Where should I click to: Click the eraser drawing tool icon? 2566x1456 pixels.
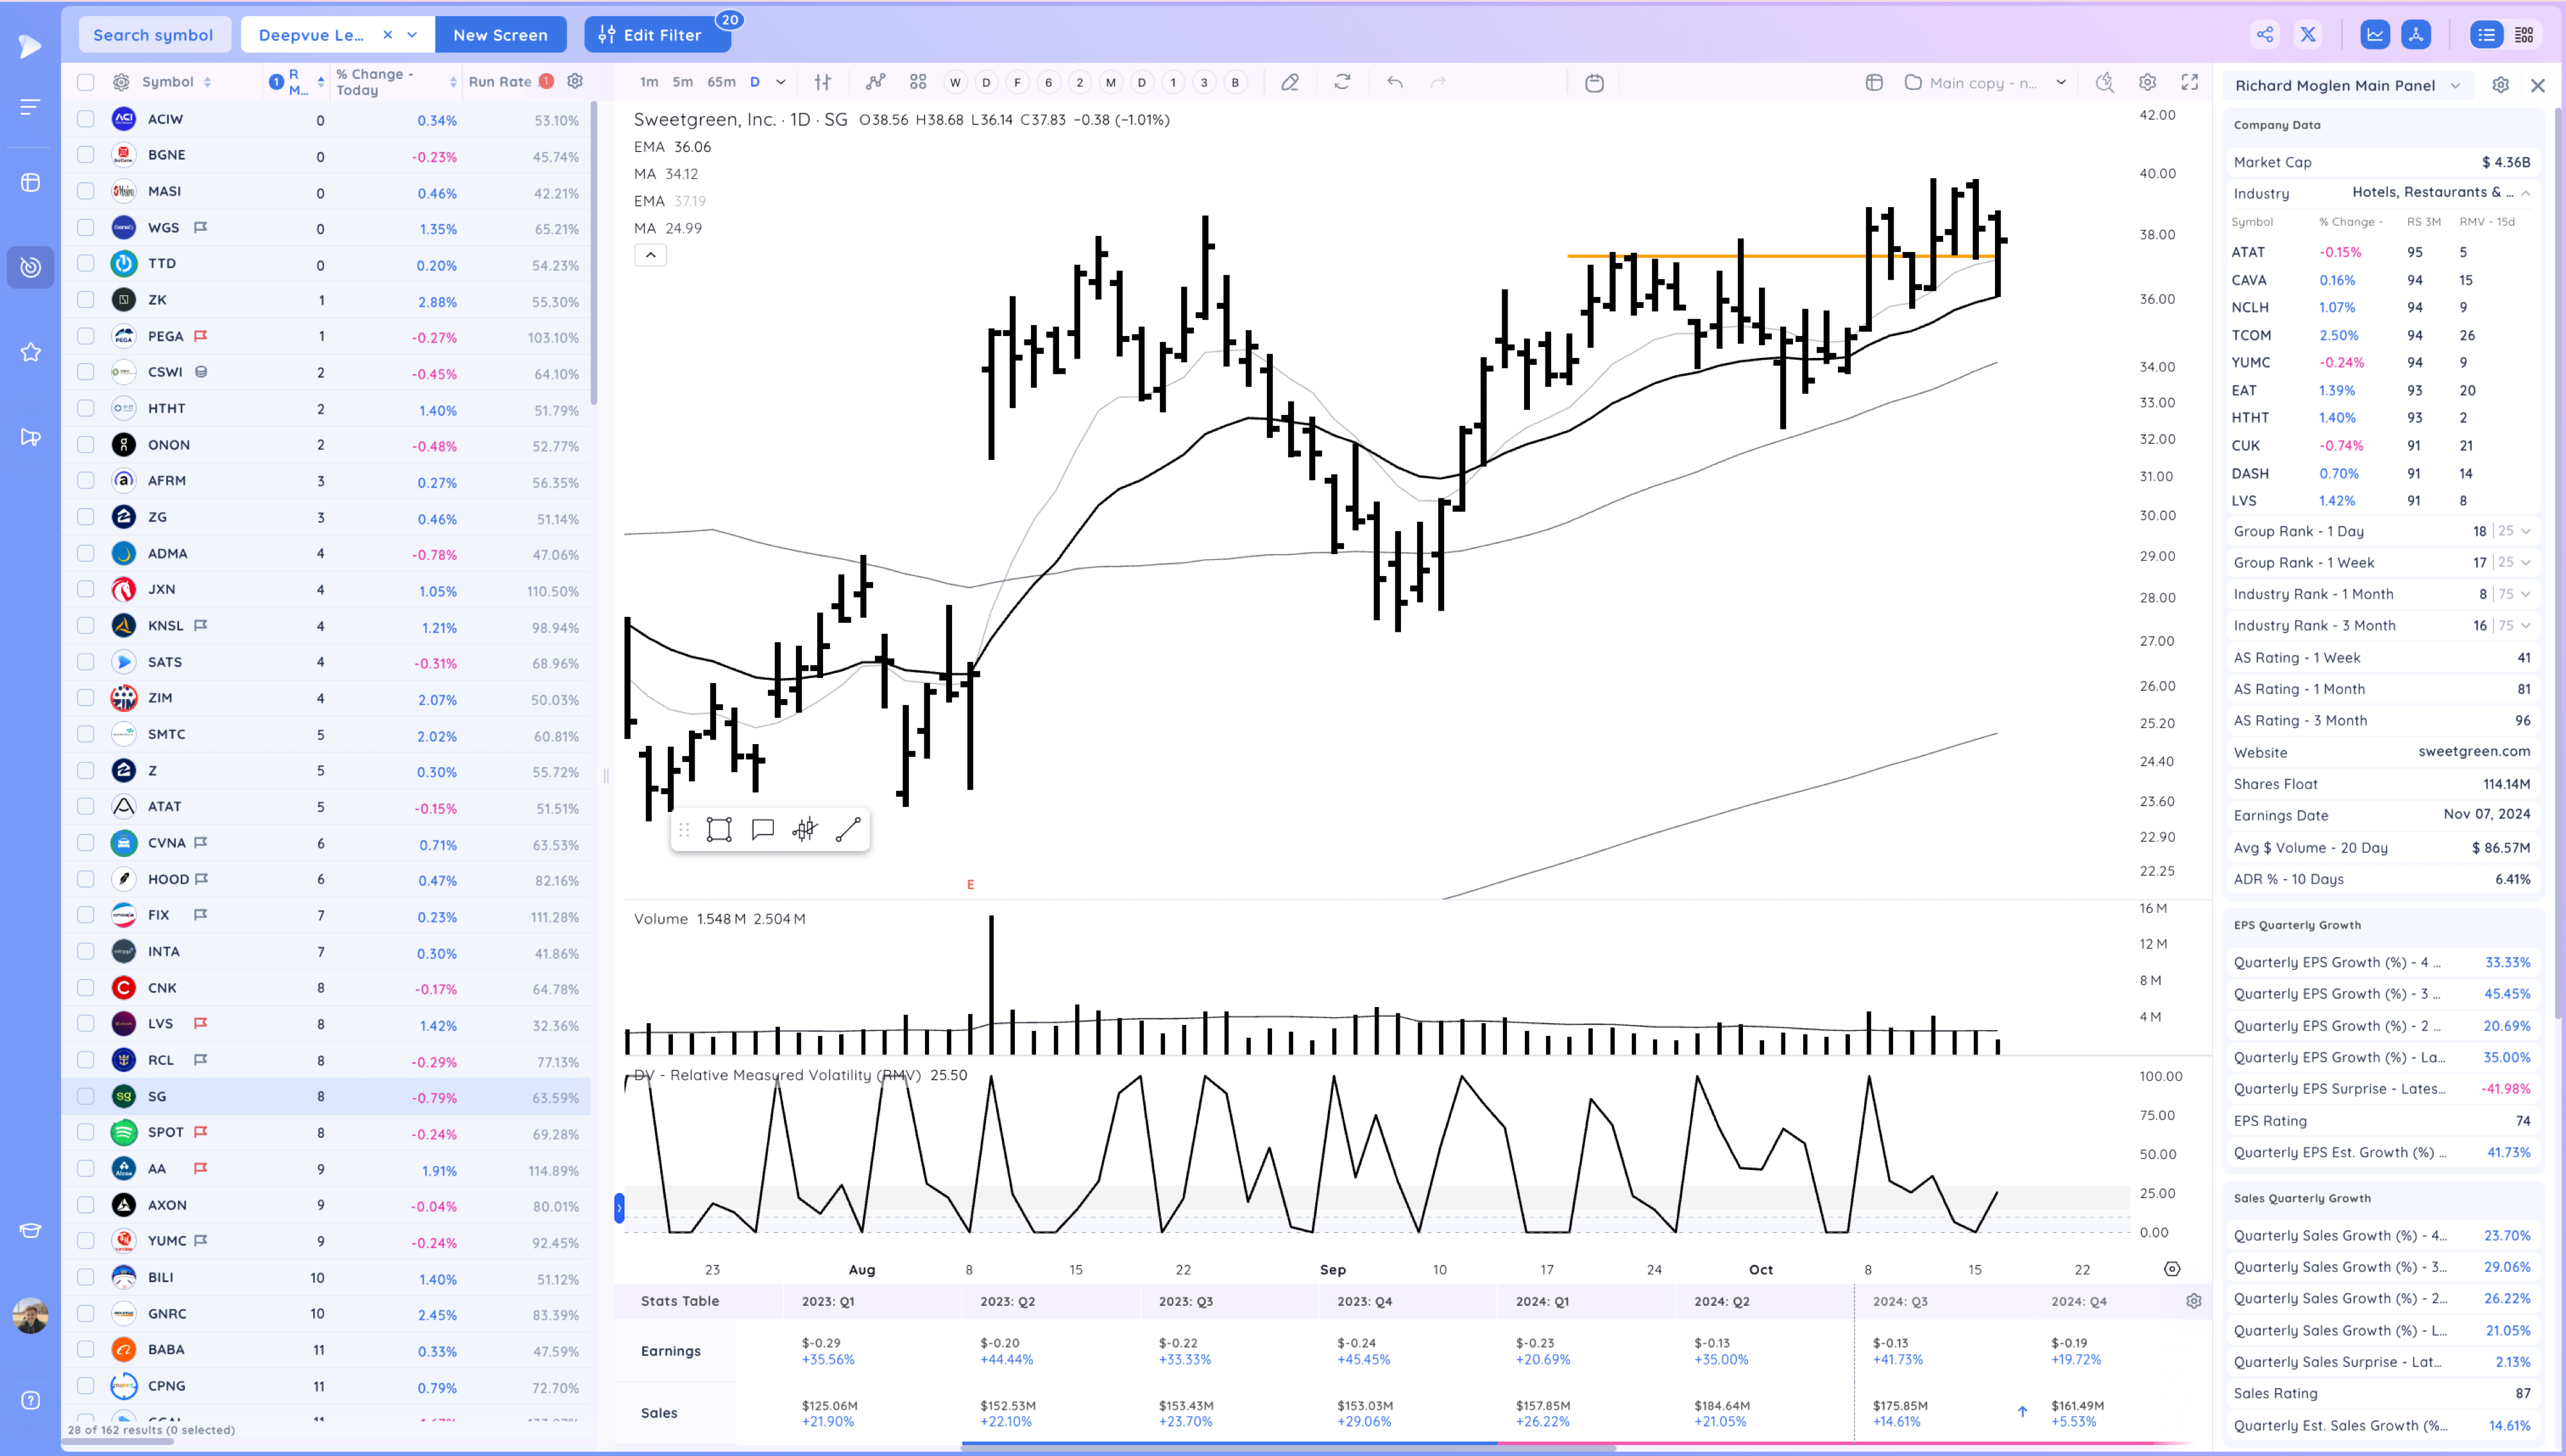1290,82
